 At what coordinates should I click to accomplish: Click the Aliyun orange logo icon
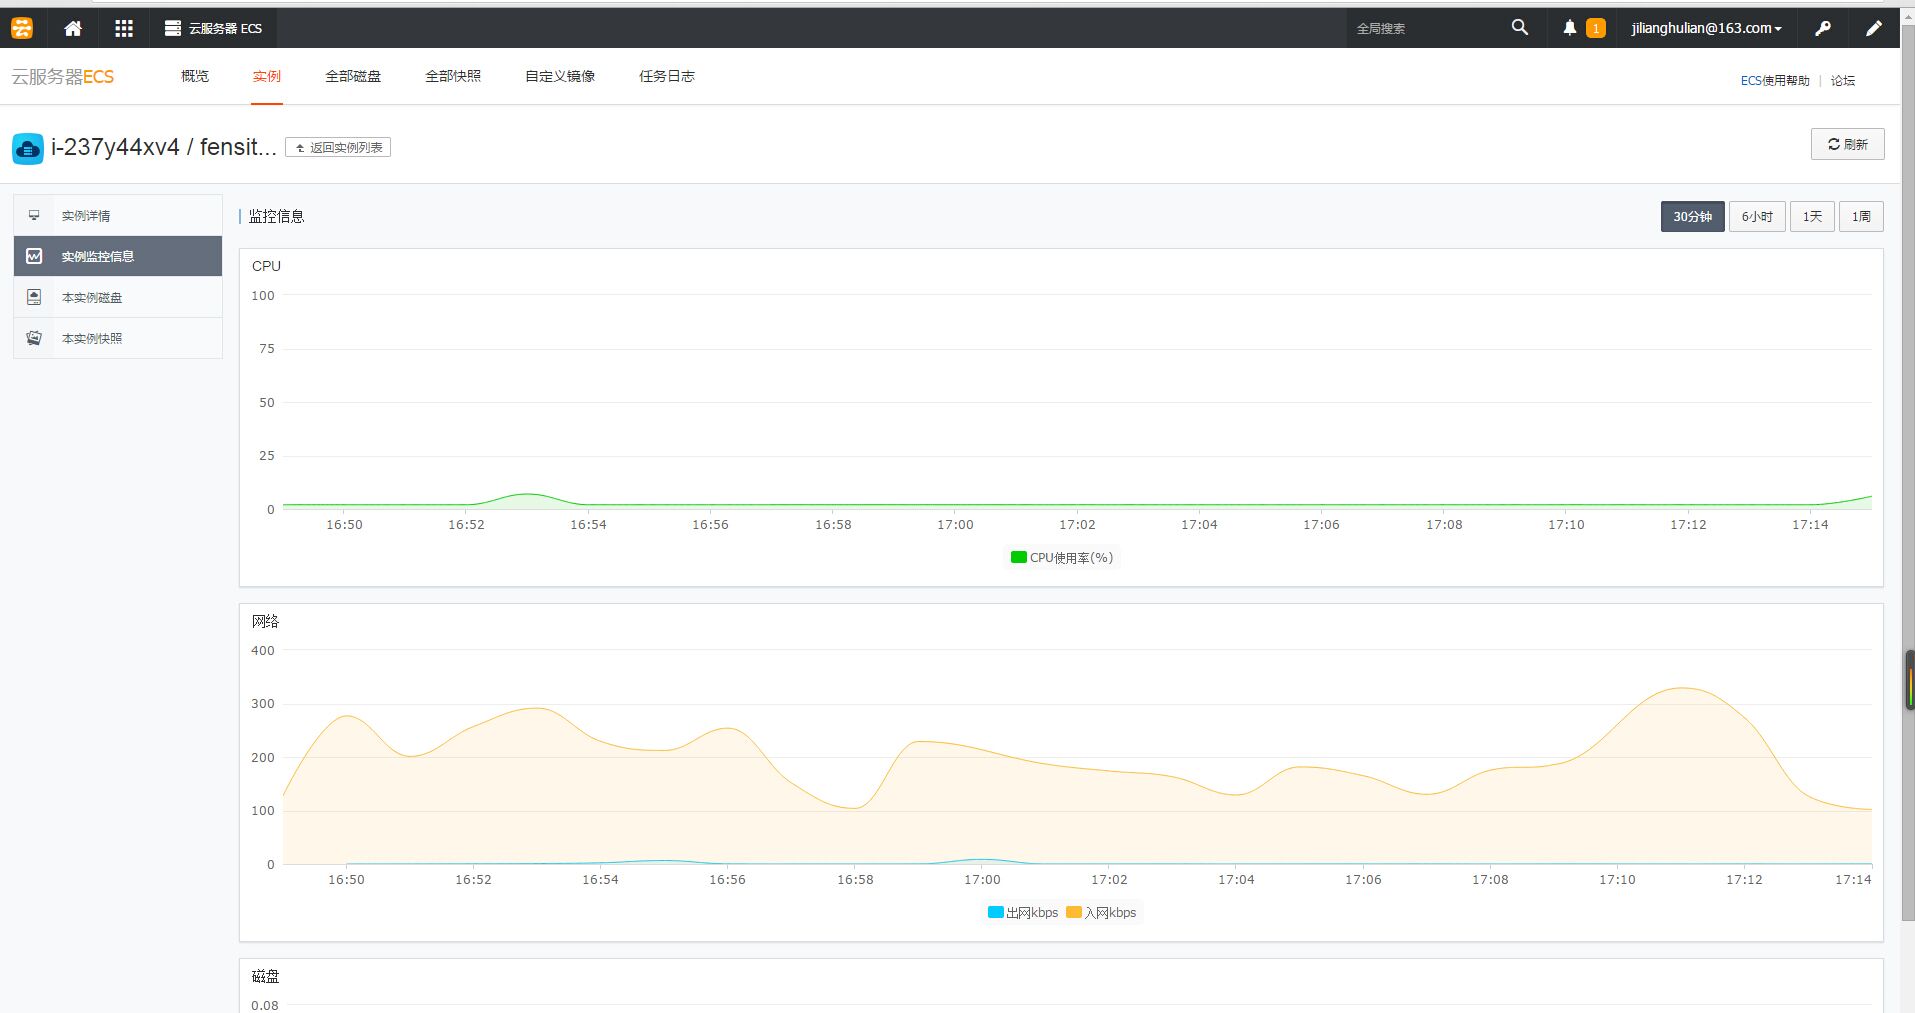coord(22,28)
